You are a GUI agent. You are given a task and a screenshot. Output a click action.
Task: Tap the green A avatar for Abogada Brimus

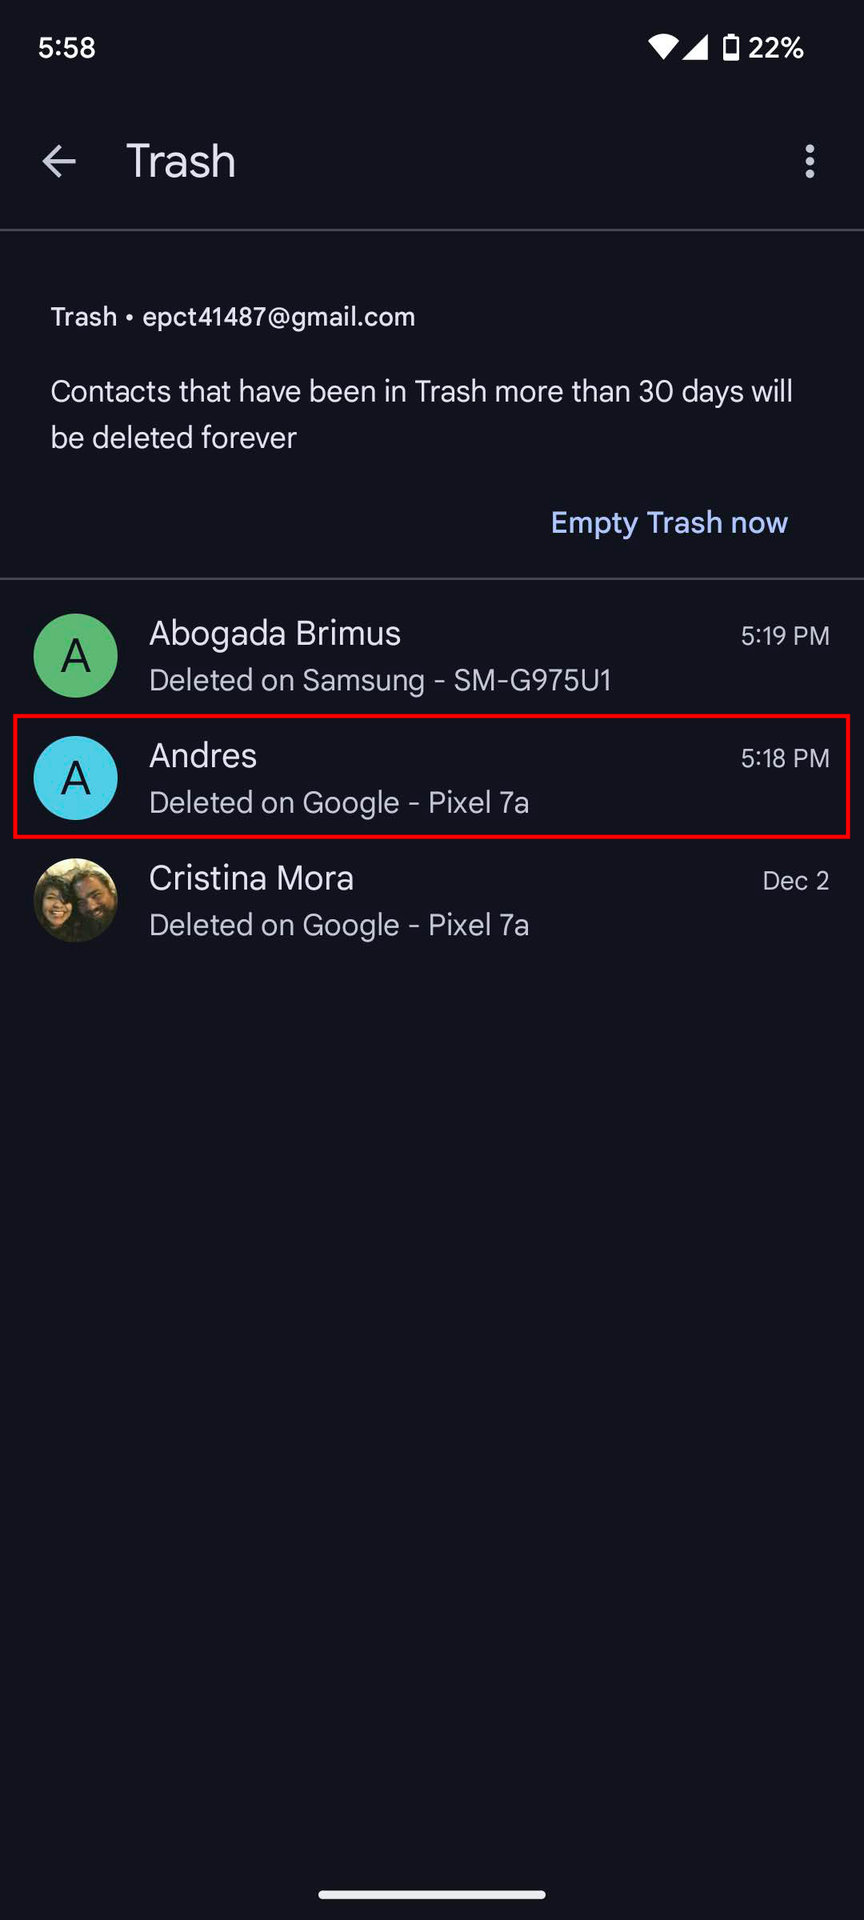point(76,656)
